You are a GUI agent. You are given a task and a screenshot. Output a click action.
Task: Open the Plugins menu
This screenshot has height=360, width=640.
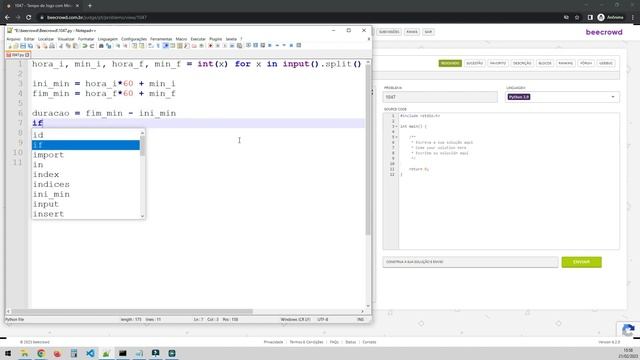pos(216,39)
